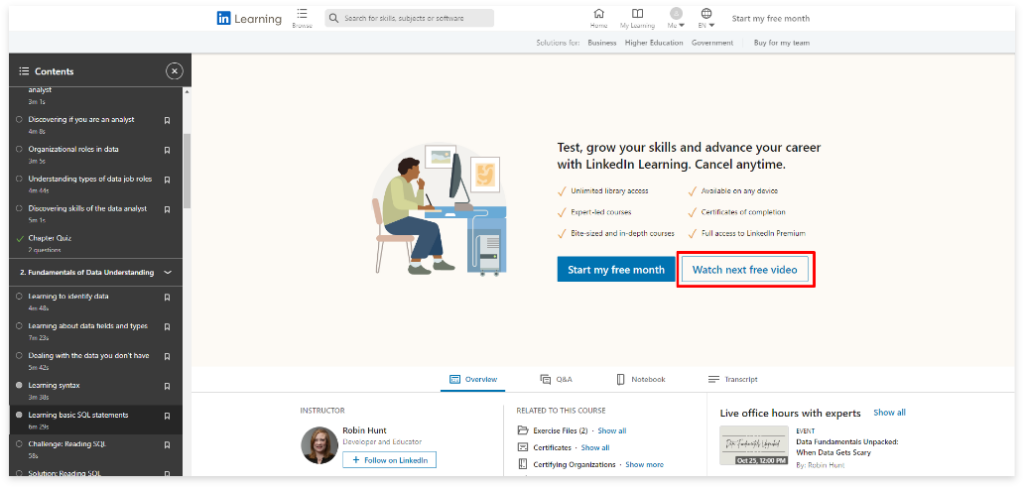The height and width of the screenshot is (488, 1024).
Task: Switch to the Q&A tab
Action: [556, 379]
